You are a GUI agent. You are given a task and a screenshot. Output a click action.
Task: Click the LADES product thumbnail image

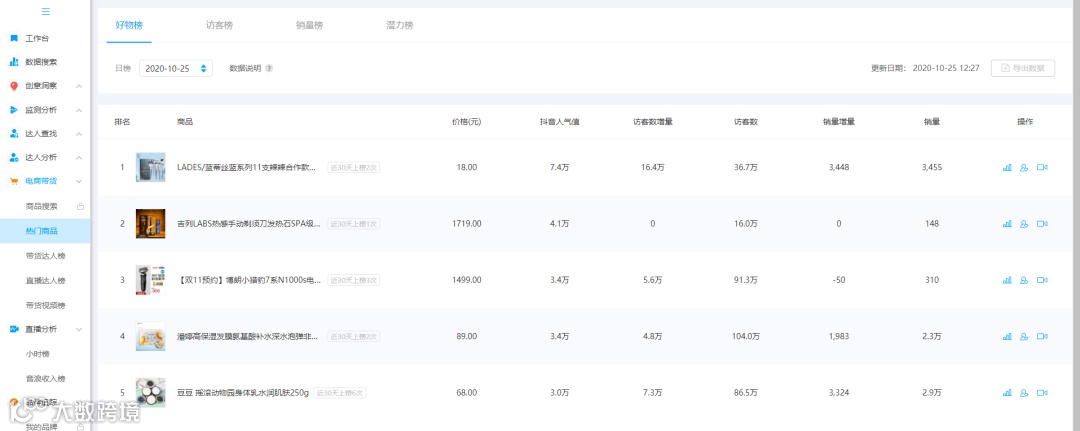point(150,167)
